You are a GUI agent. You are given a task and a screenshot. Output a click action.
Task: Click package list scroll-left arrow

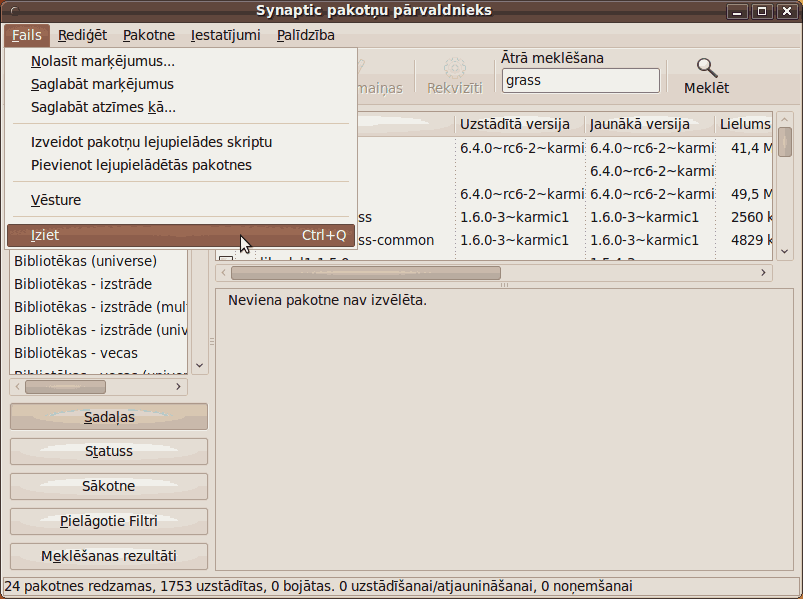click(x=223, y=273)
